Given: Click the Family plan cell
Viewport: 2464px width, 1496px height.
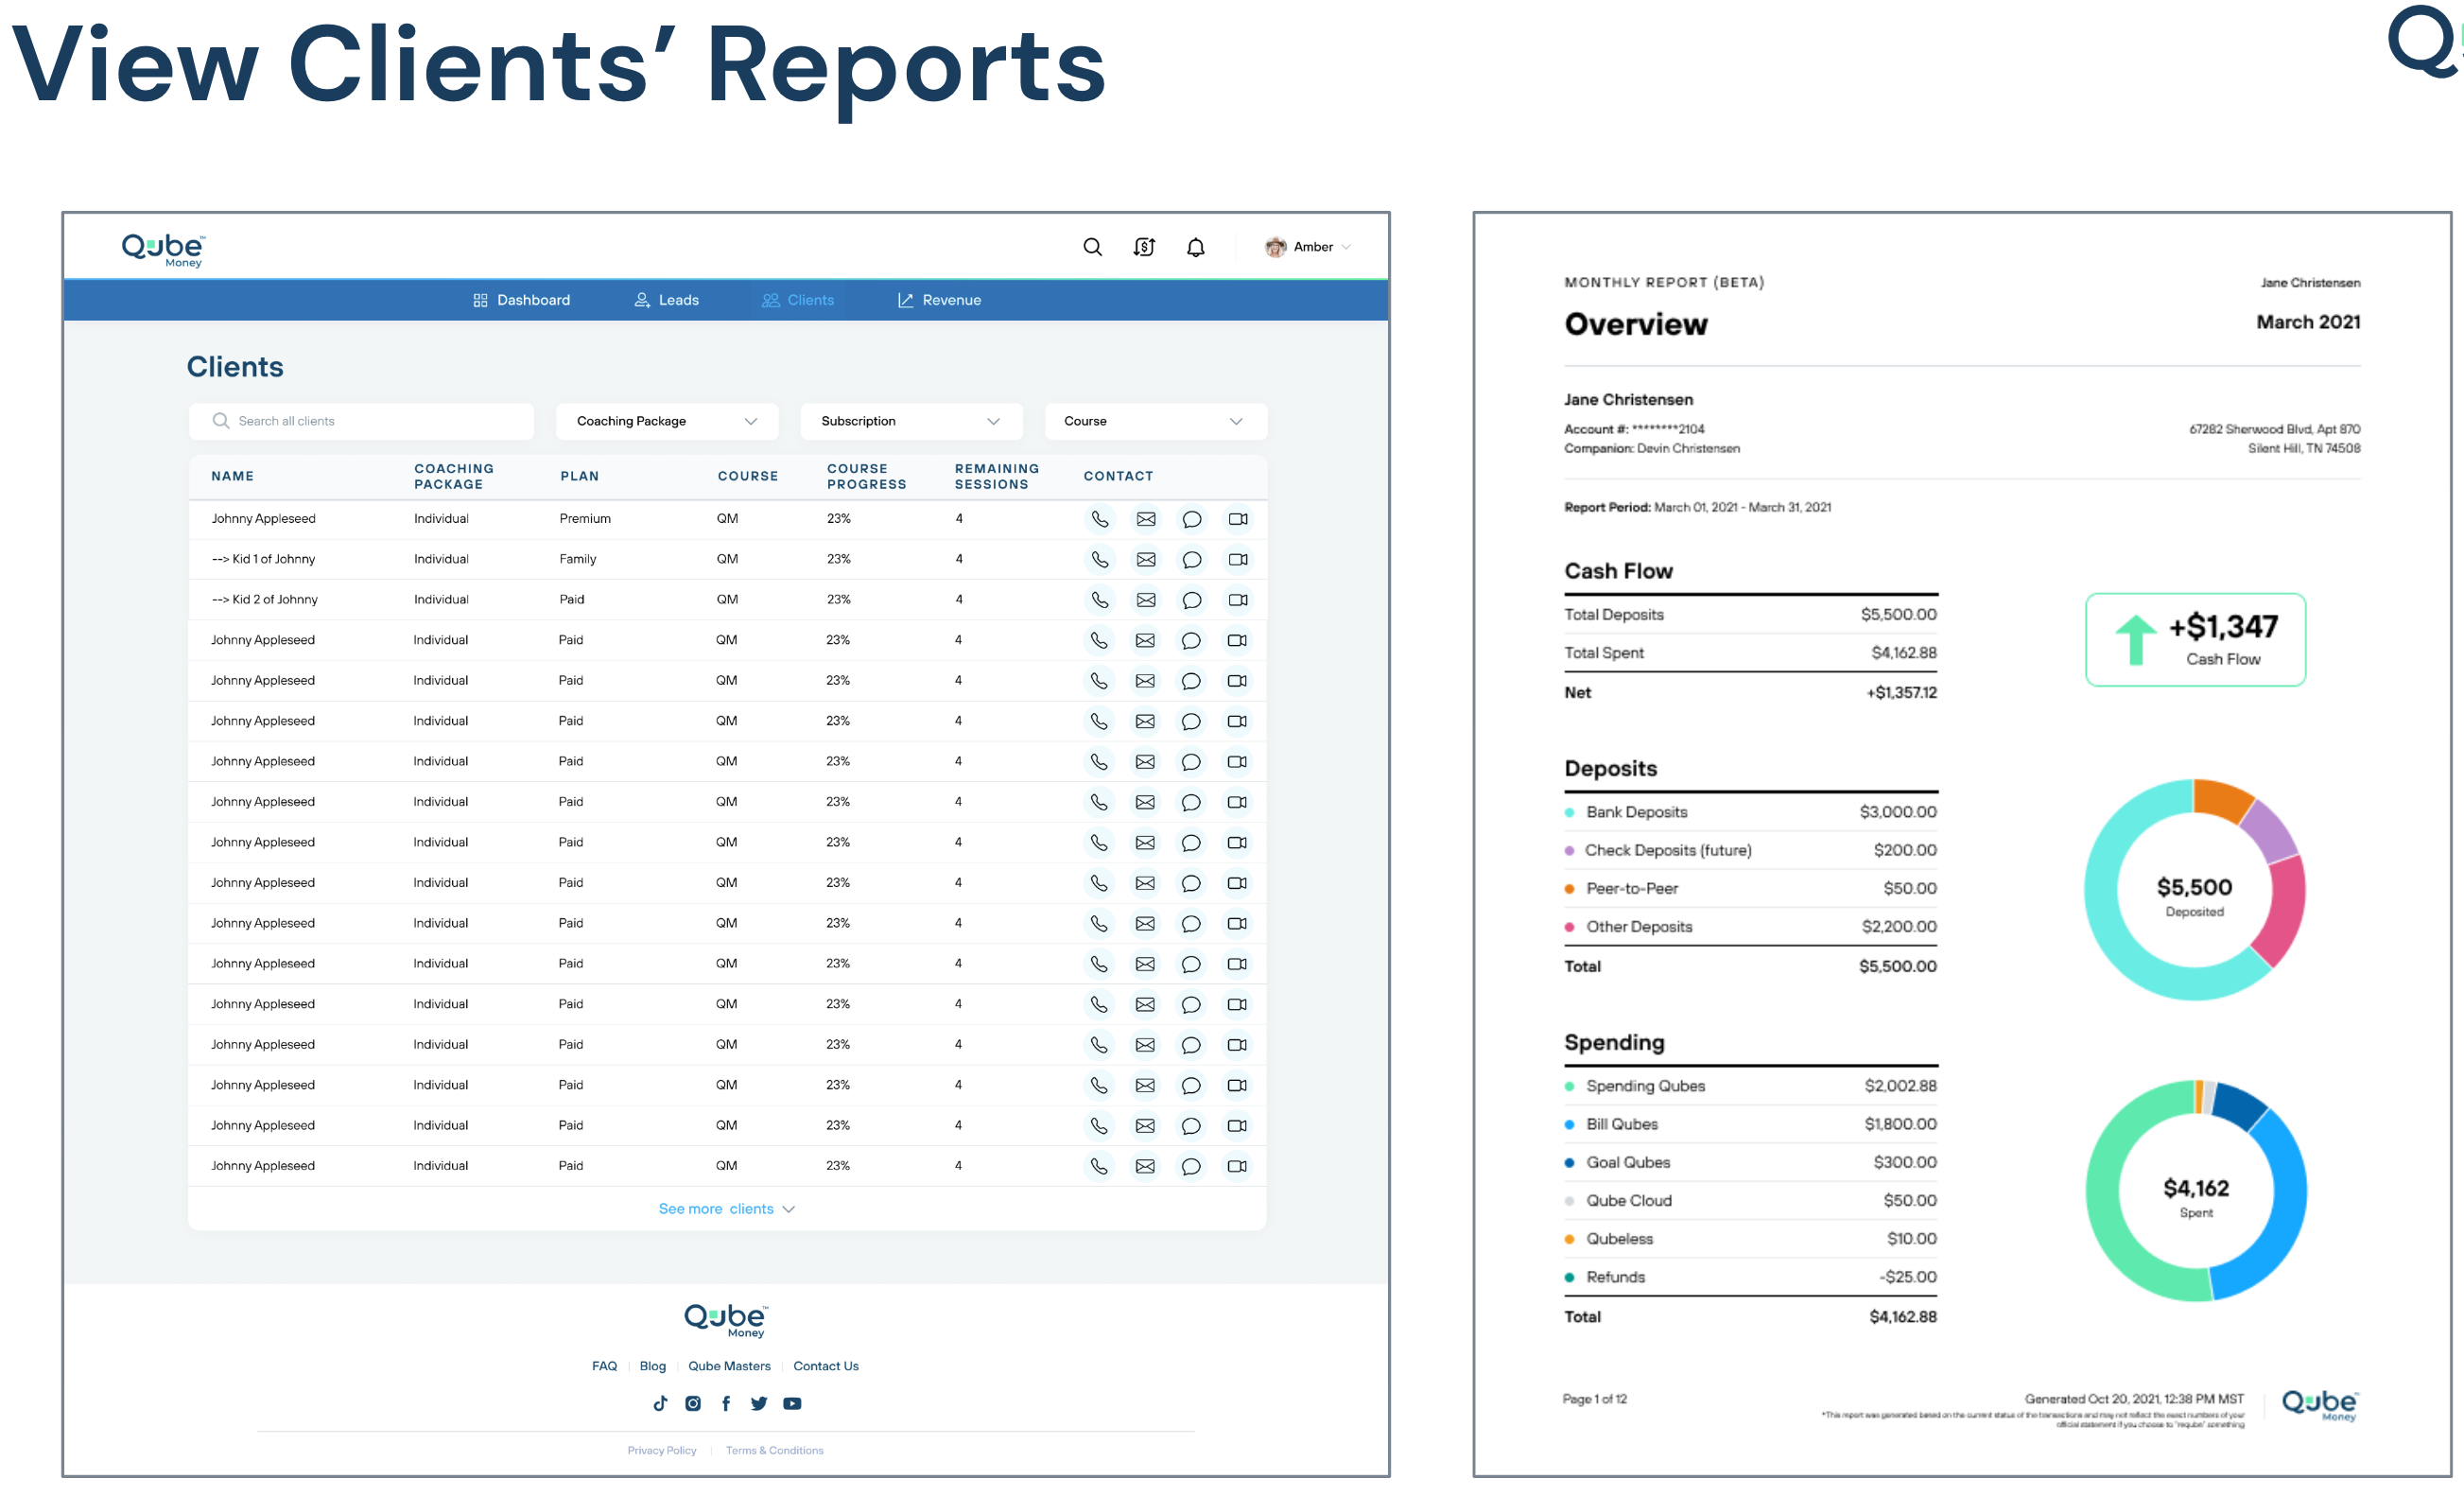Looking at the screenshot, I should point(577,559).
